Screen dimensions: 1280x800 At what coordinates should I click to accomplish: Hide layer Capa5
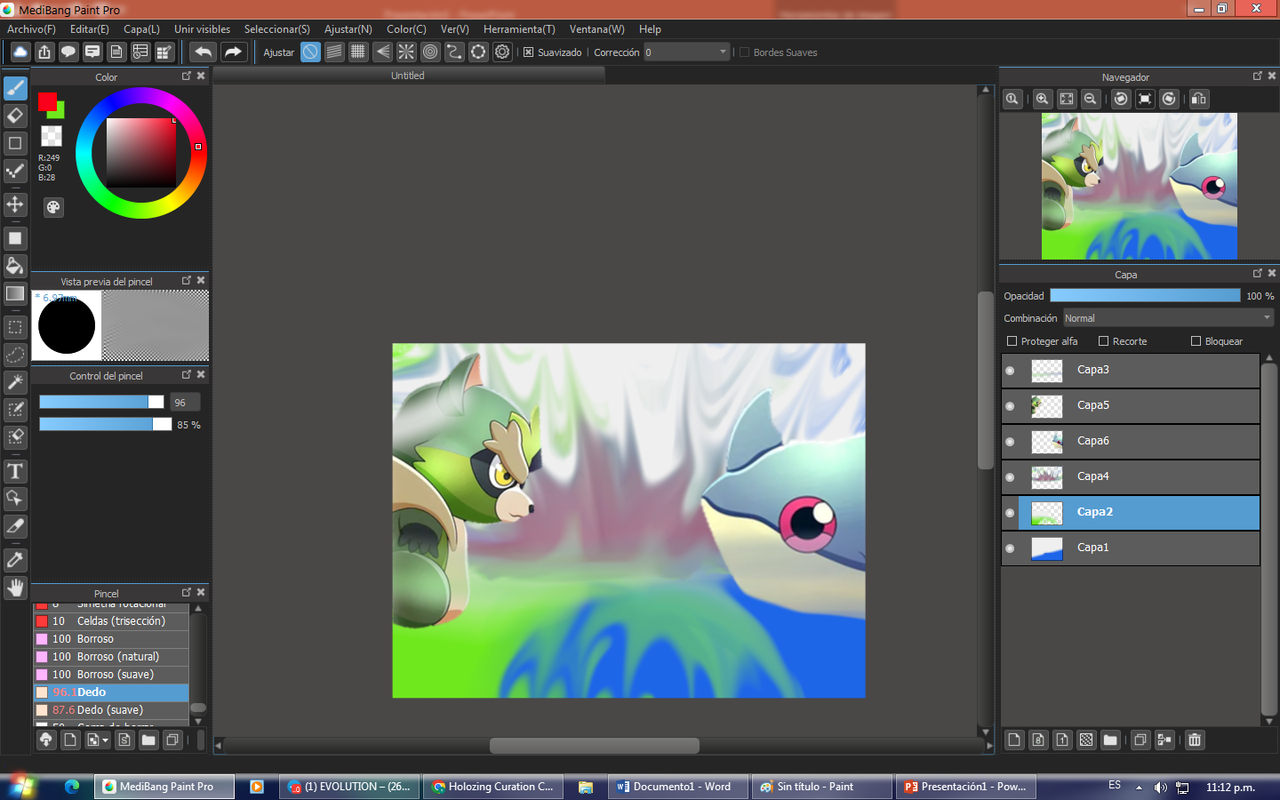point(1010,406)
